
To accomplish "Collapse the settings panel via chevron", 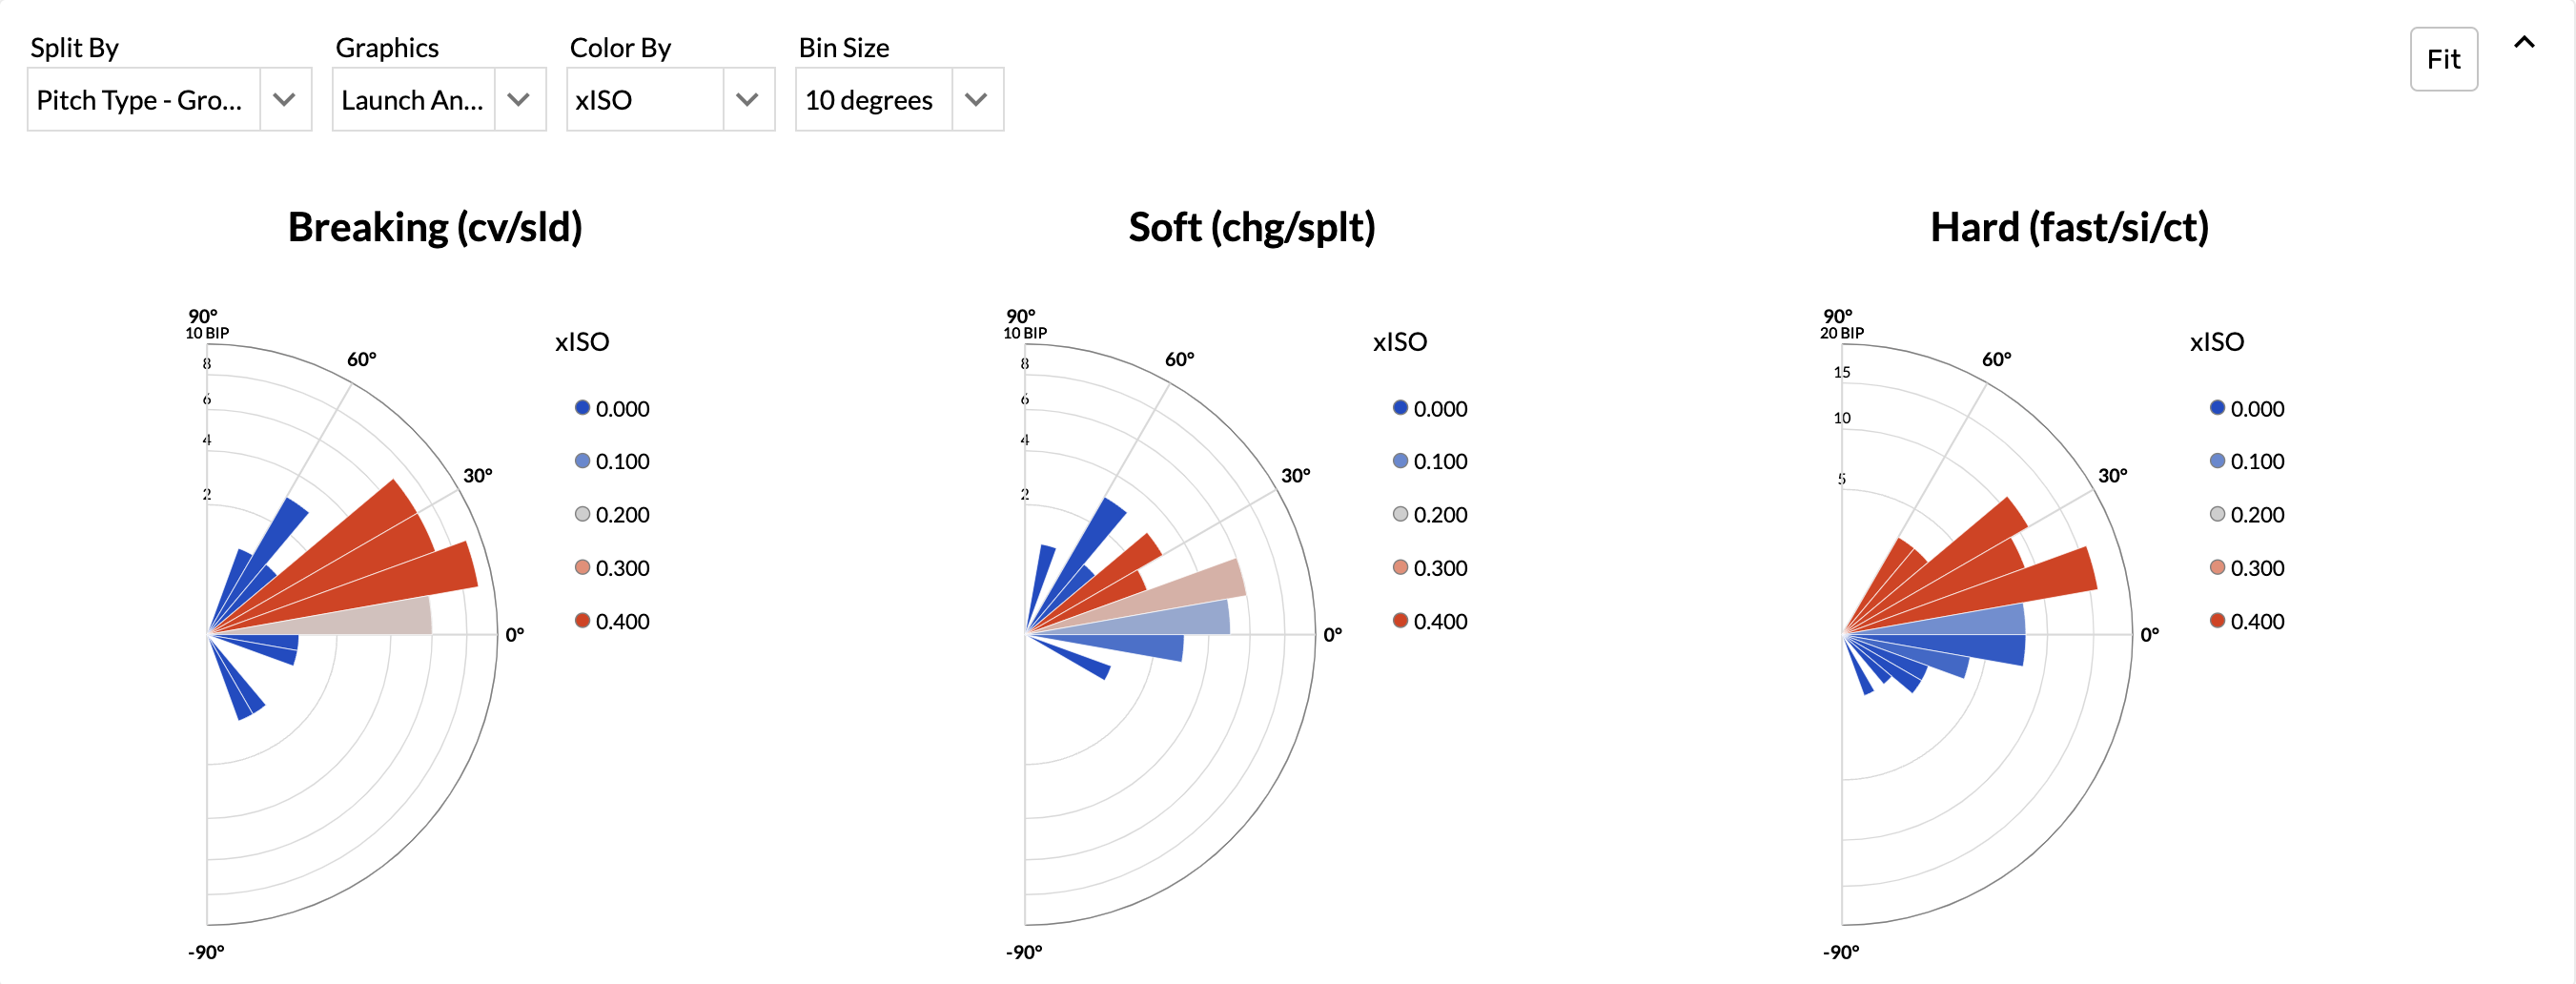I will click(2525, 42).
